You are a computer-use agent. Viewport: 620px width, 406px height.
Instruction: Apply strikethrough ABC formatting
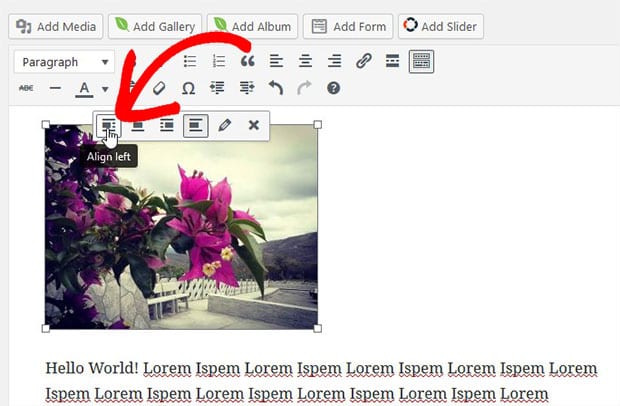[26, 88]
